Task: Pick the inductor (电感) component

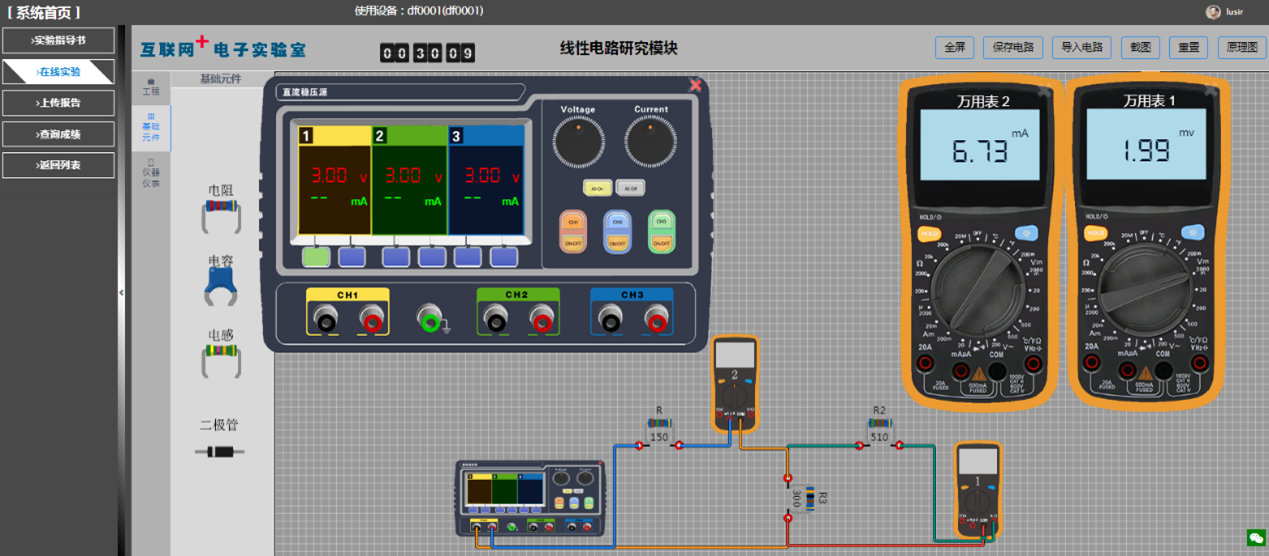Action: [220, 354]
